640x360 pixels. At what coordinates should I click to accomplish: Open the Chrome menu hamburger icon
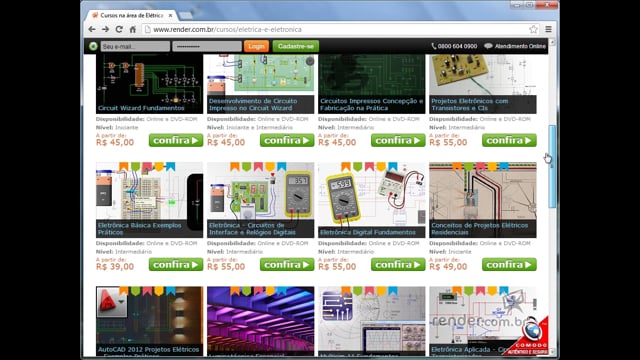tap(548, 29)
